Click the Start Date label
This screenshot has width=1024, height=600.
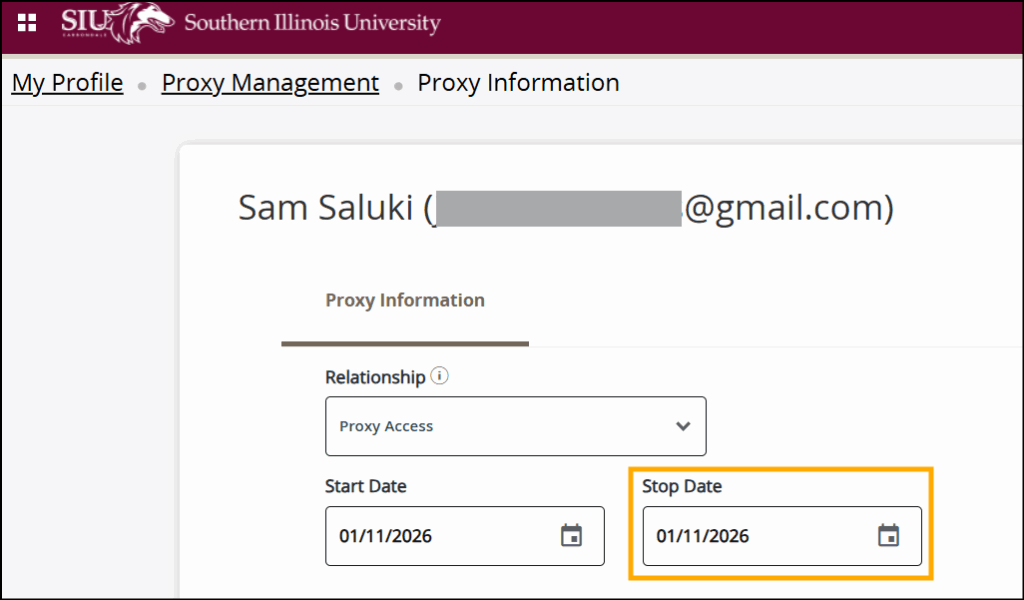pos(366,487)
